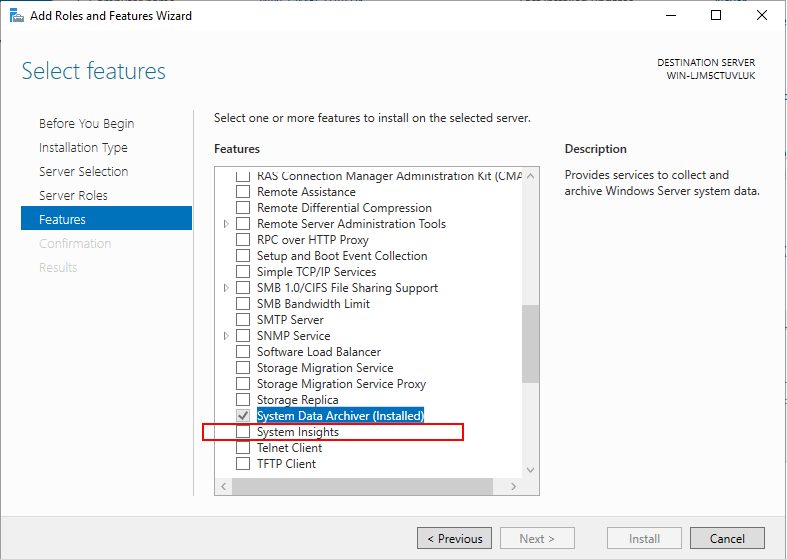Check the System Insights checkbox

coord(242,432)
